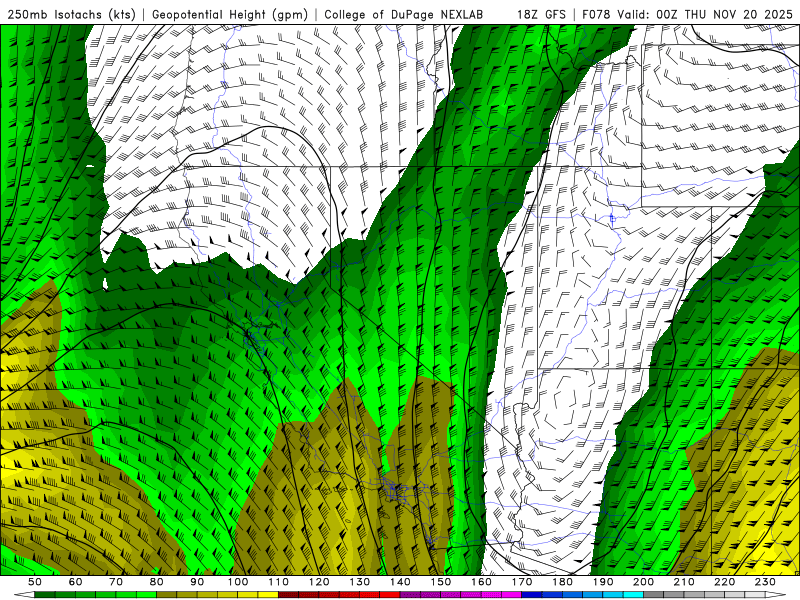Click the '180' value on the color scale
Image resolution: width=800 pixels, height=600 pixels.
pyautogui.click(x=563, y=582)
